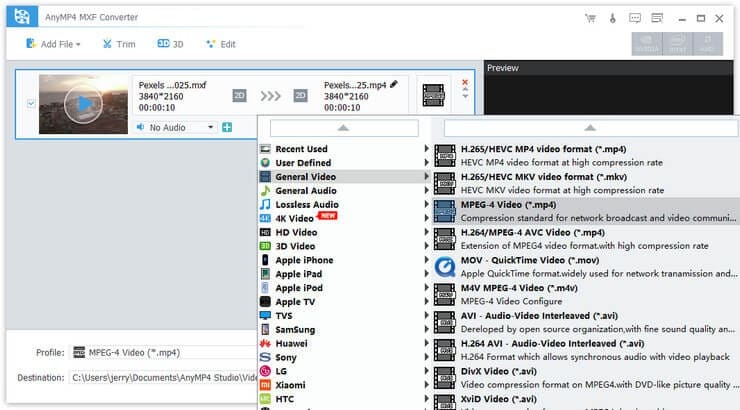Screen dimensions: 740x410
Task: Expand Recent Used submenu arrow
Action: point(426,149)
